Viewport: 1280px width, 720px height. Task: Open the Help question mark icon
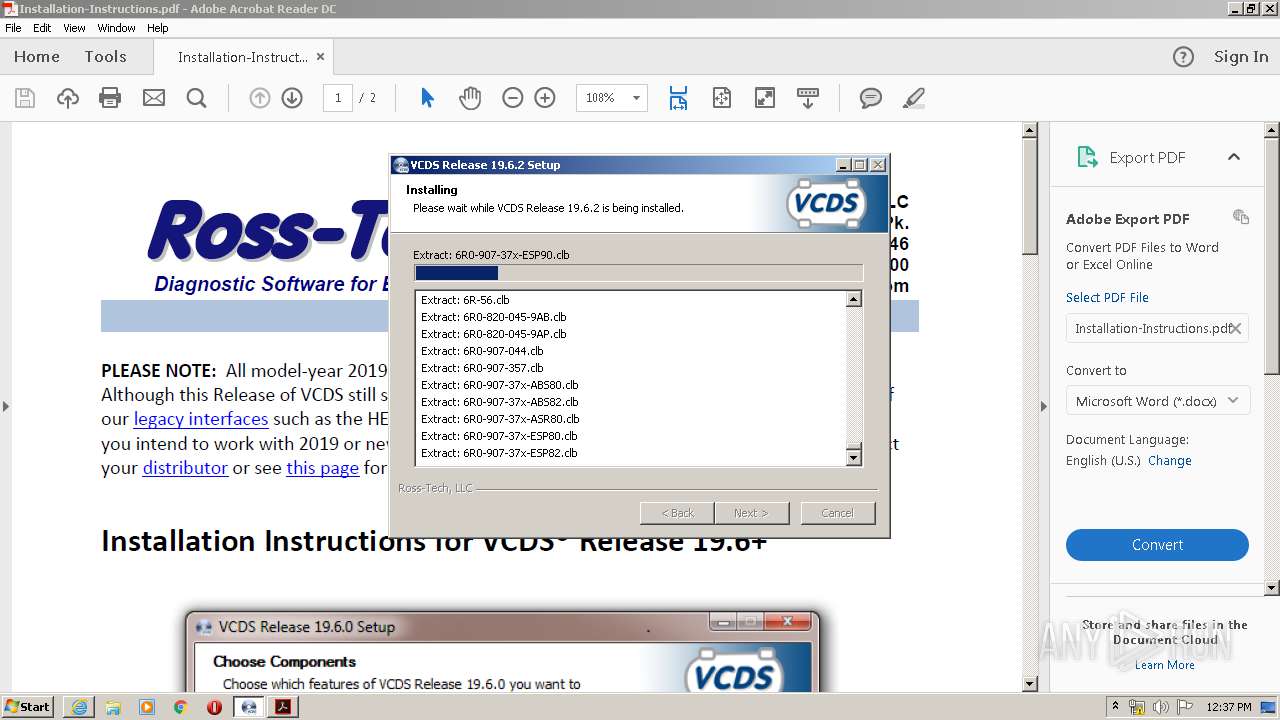(1183, 57)
